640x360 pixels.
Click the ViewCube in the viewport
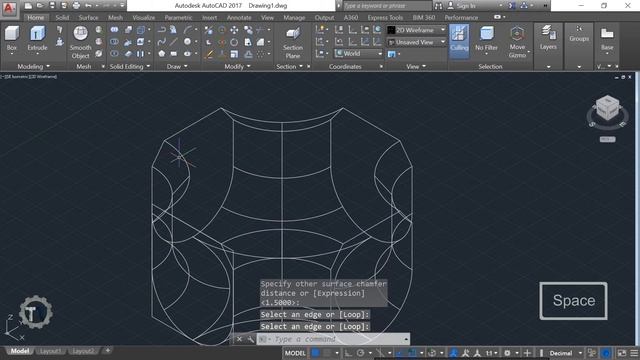pos(607,109)
